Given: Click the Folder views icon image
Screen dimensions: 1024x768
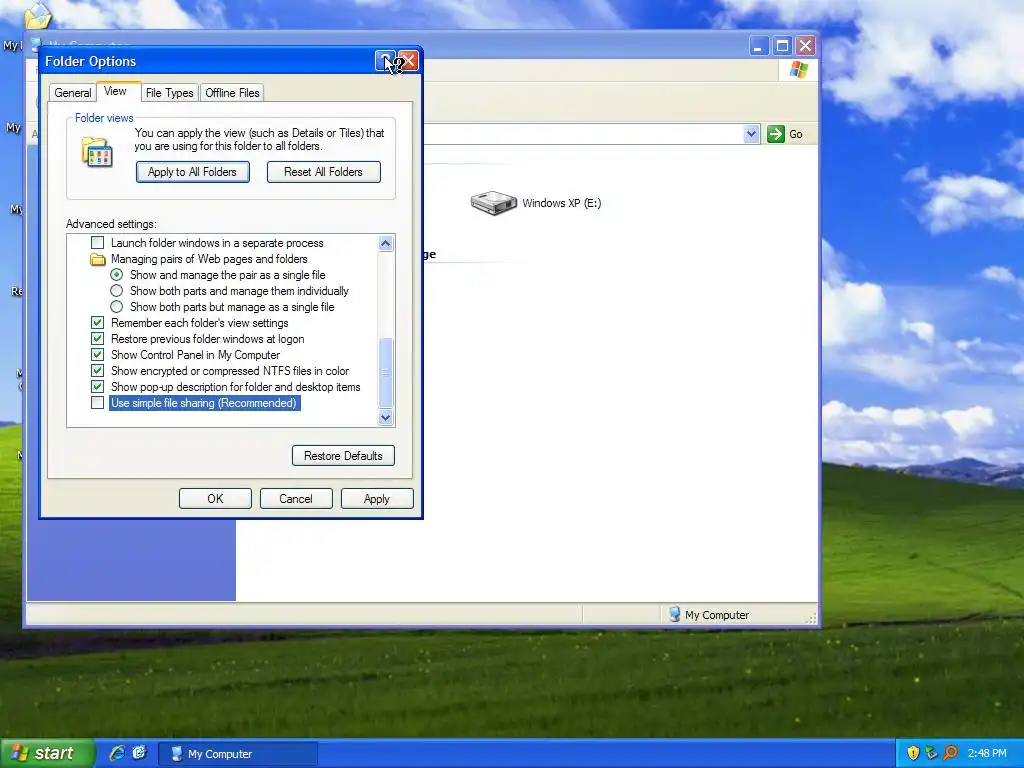Looking at the screenshot, I should point(97,152).
